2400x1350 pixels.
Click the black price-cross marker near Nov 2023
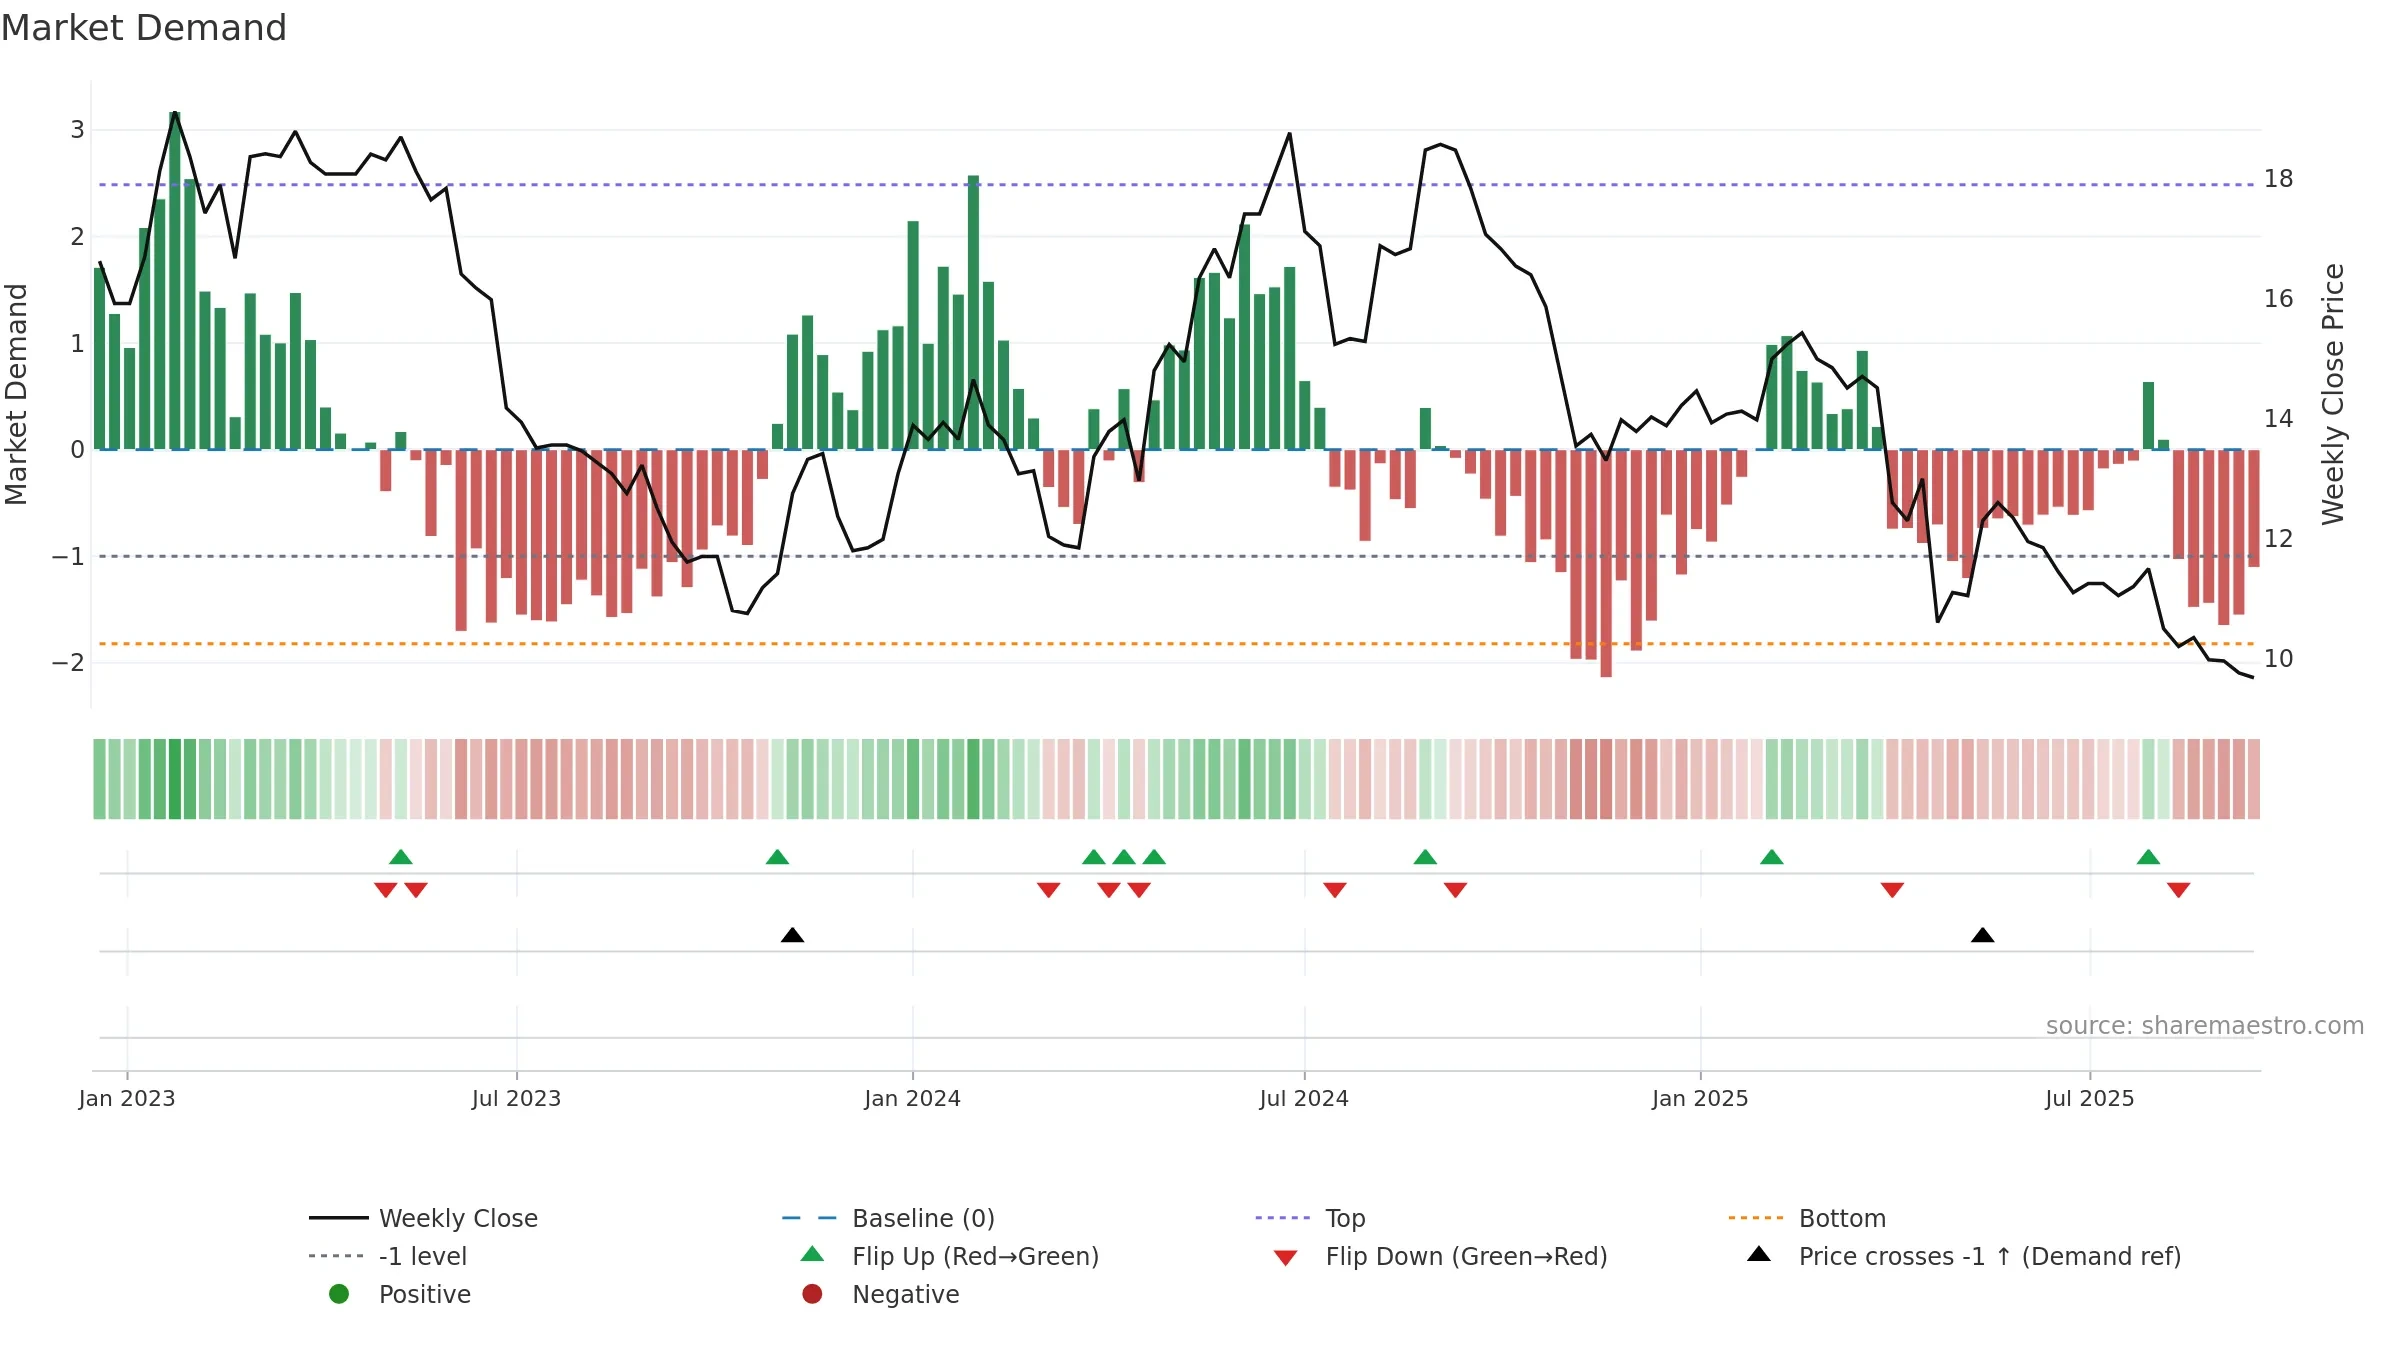point(792,935)
